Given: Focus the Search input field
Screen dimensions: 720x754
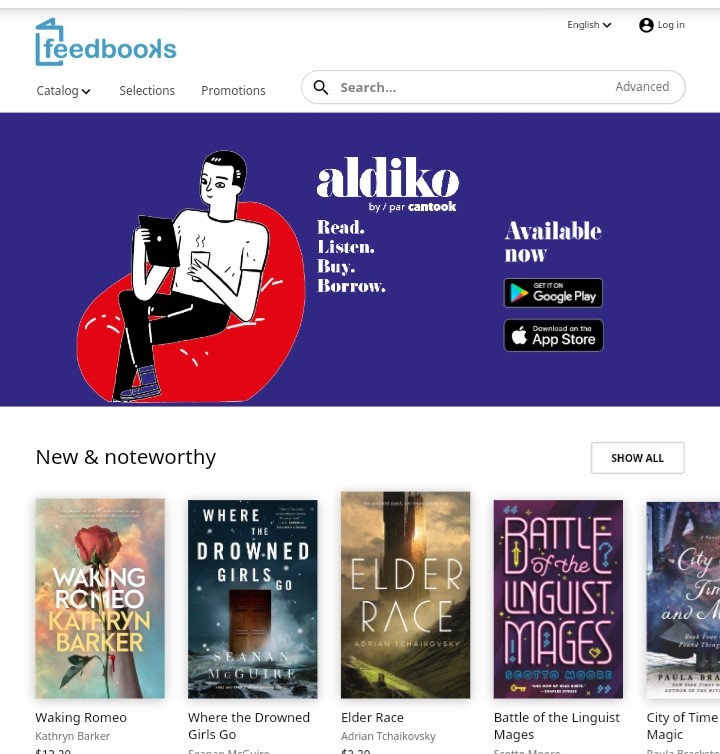Looking at the screenshot, I should tap(471, 88).
